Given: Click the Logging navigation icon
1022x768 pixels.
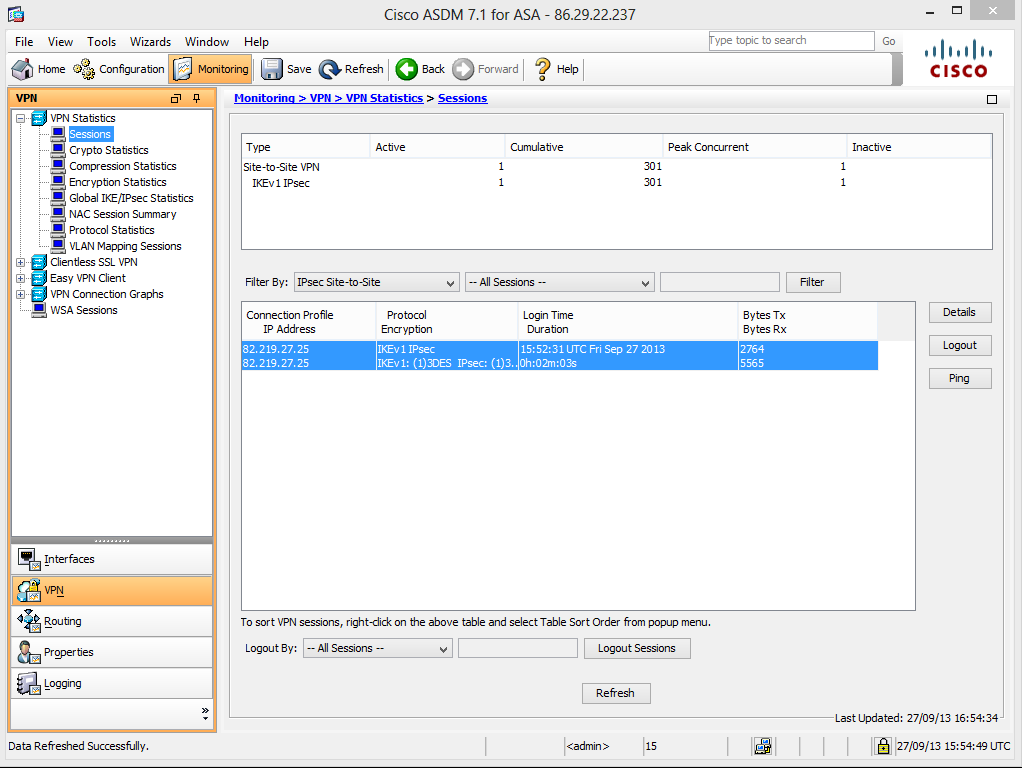Looking at the screenshot, I should (x=29, y=683).
